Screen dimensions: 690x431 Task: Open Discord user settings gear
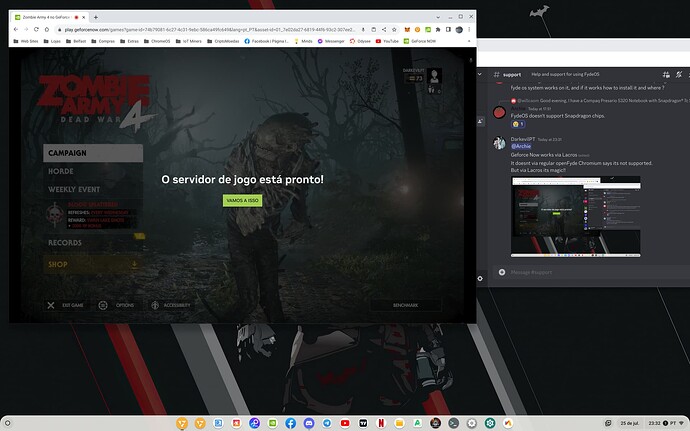(x=480, y=278)
